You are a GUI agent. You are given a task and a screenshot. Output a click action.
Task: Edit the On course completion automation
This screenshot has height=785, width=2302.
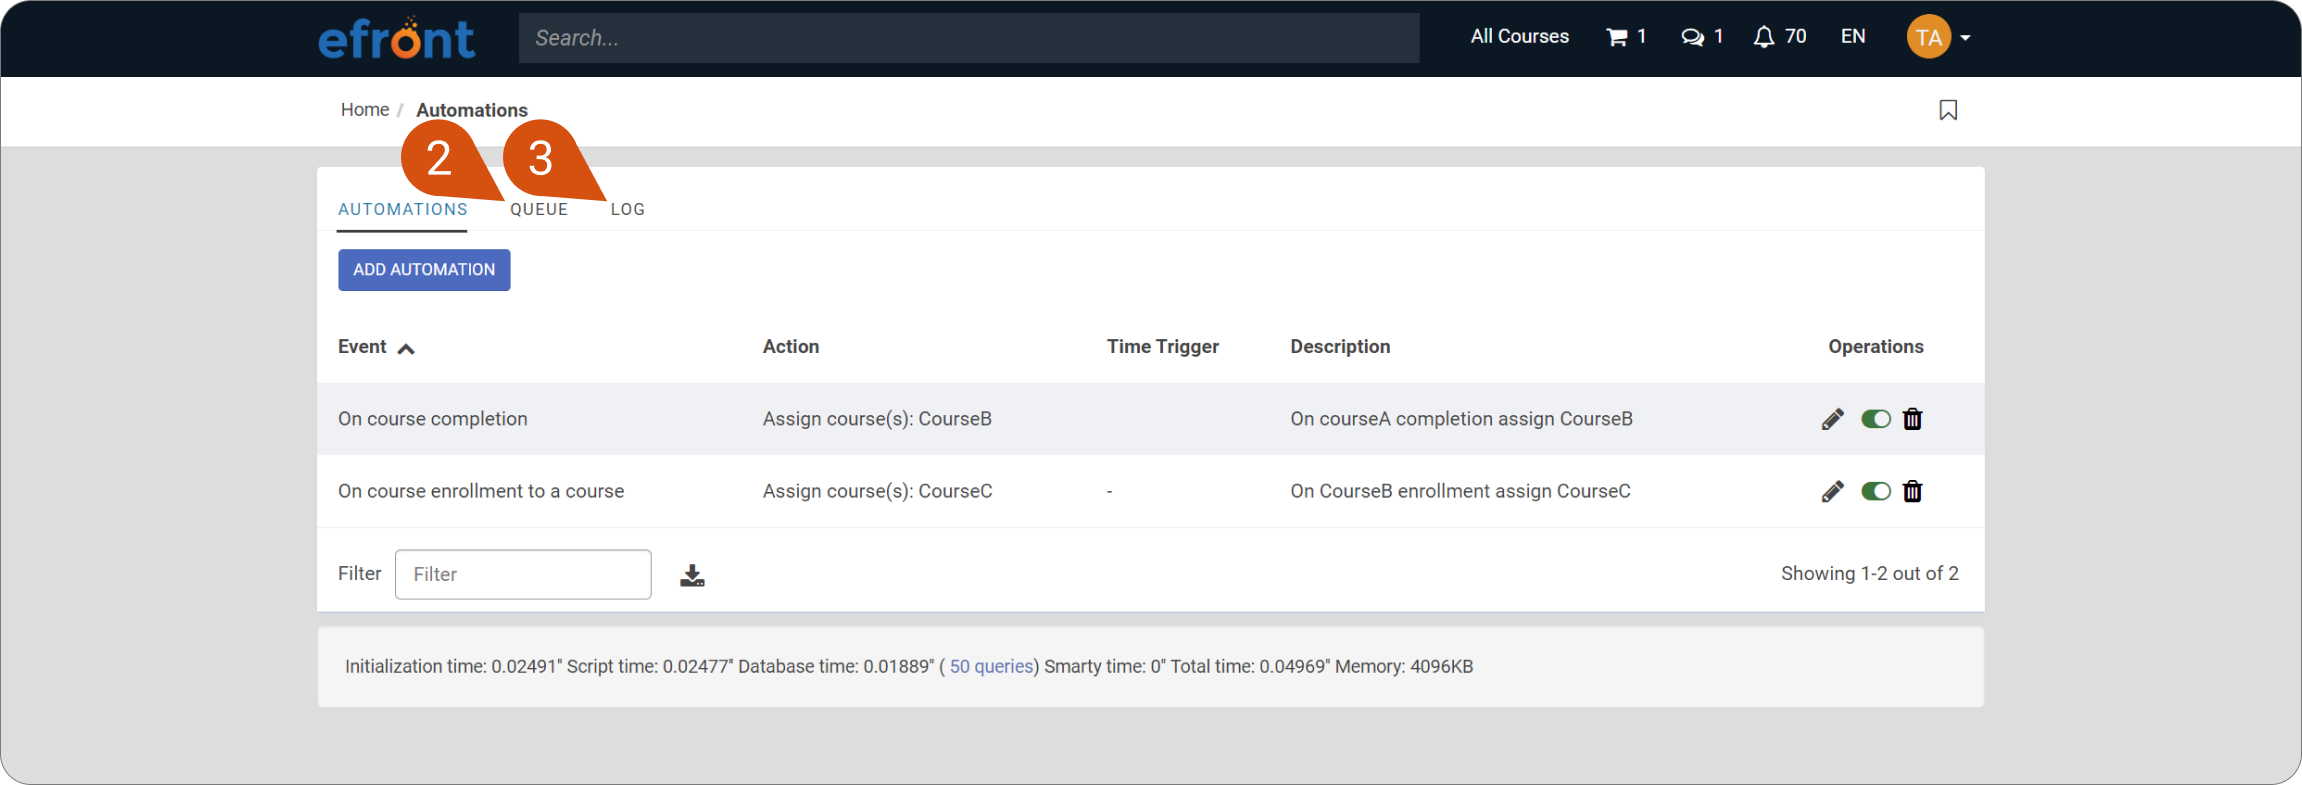[x=1832, y=419]
